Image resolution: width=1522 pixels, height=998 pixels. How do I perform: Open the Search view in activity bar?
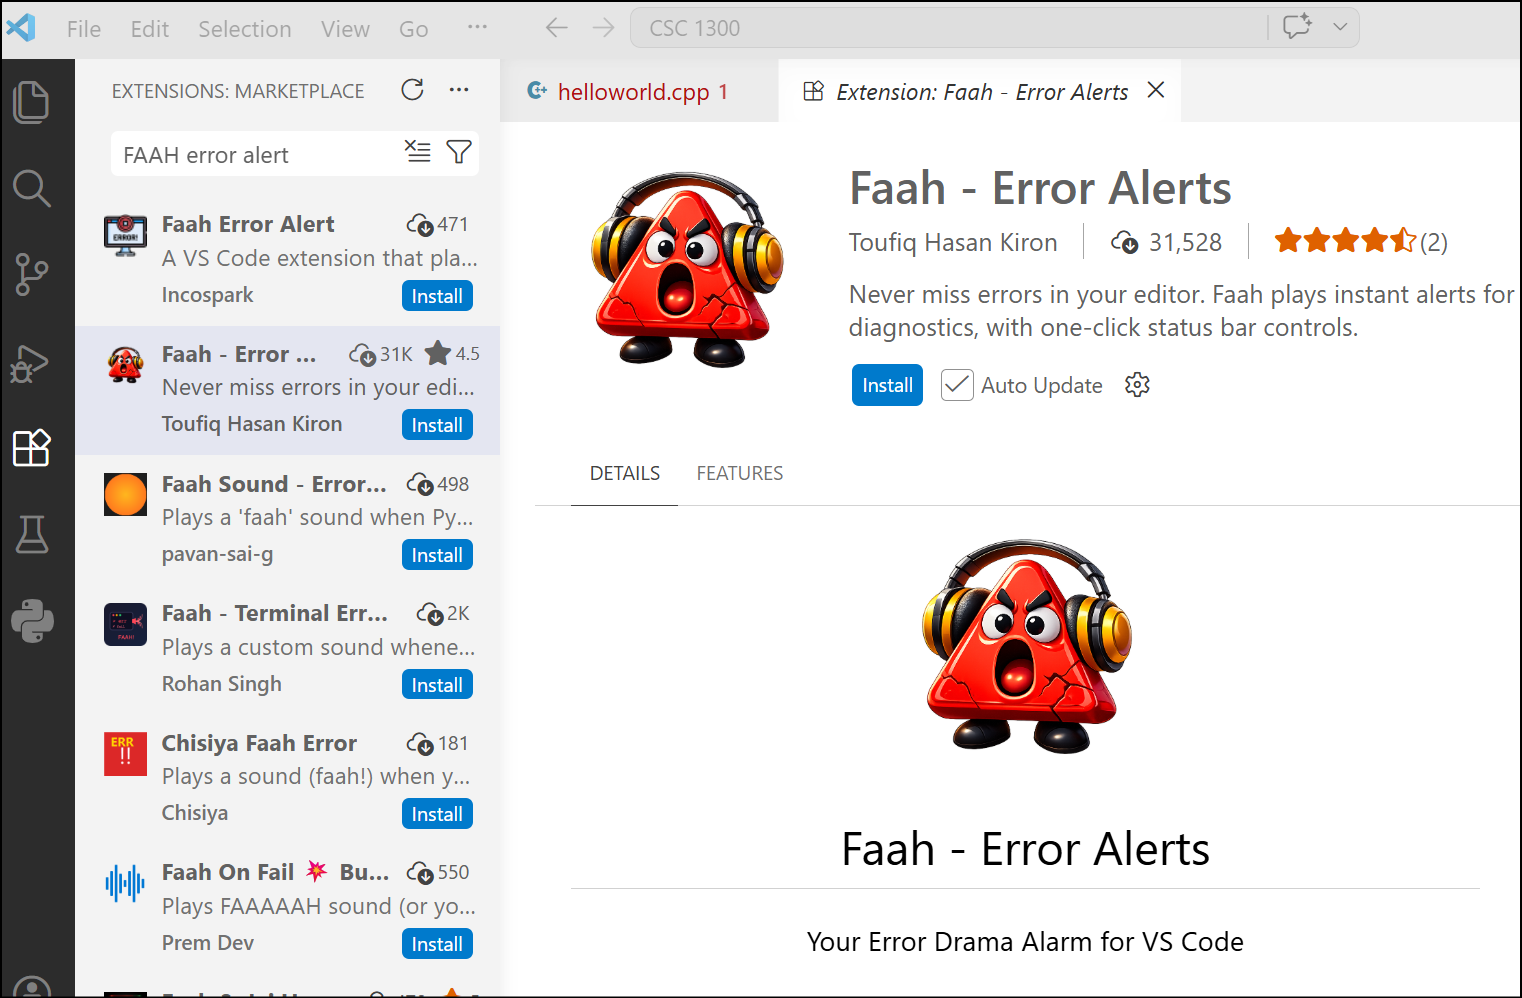point(31,188)
